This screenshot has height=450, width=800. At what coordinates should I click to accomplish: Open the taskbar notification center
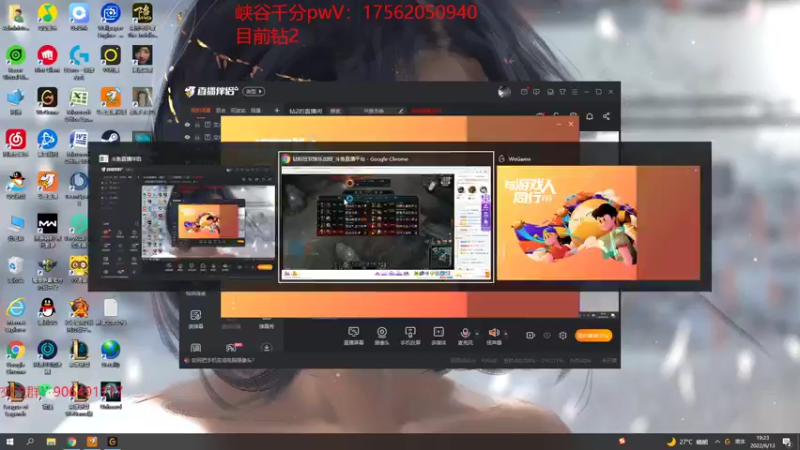point(787,441)
